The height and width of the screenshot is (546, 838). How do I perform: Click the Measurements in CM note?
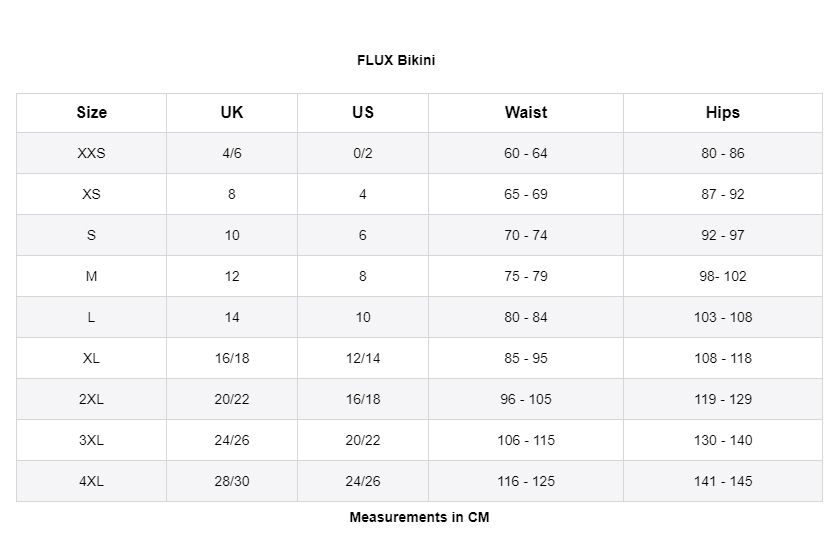pos(419,518)
